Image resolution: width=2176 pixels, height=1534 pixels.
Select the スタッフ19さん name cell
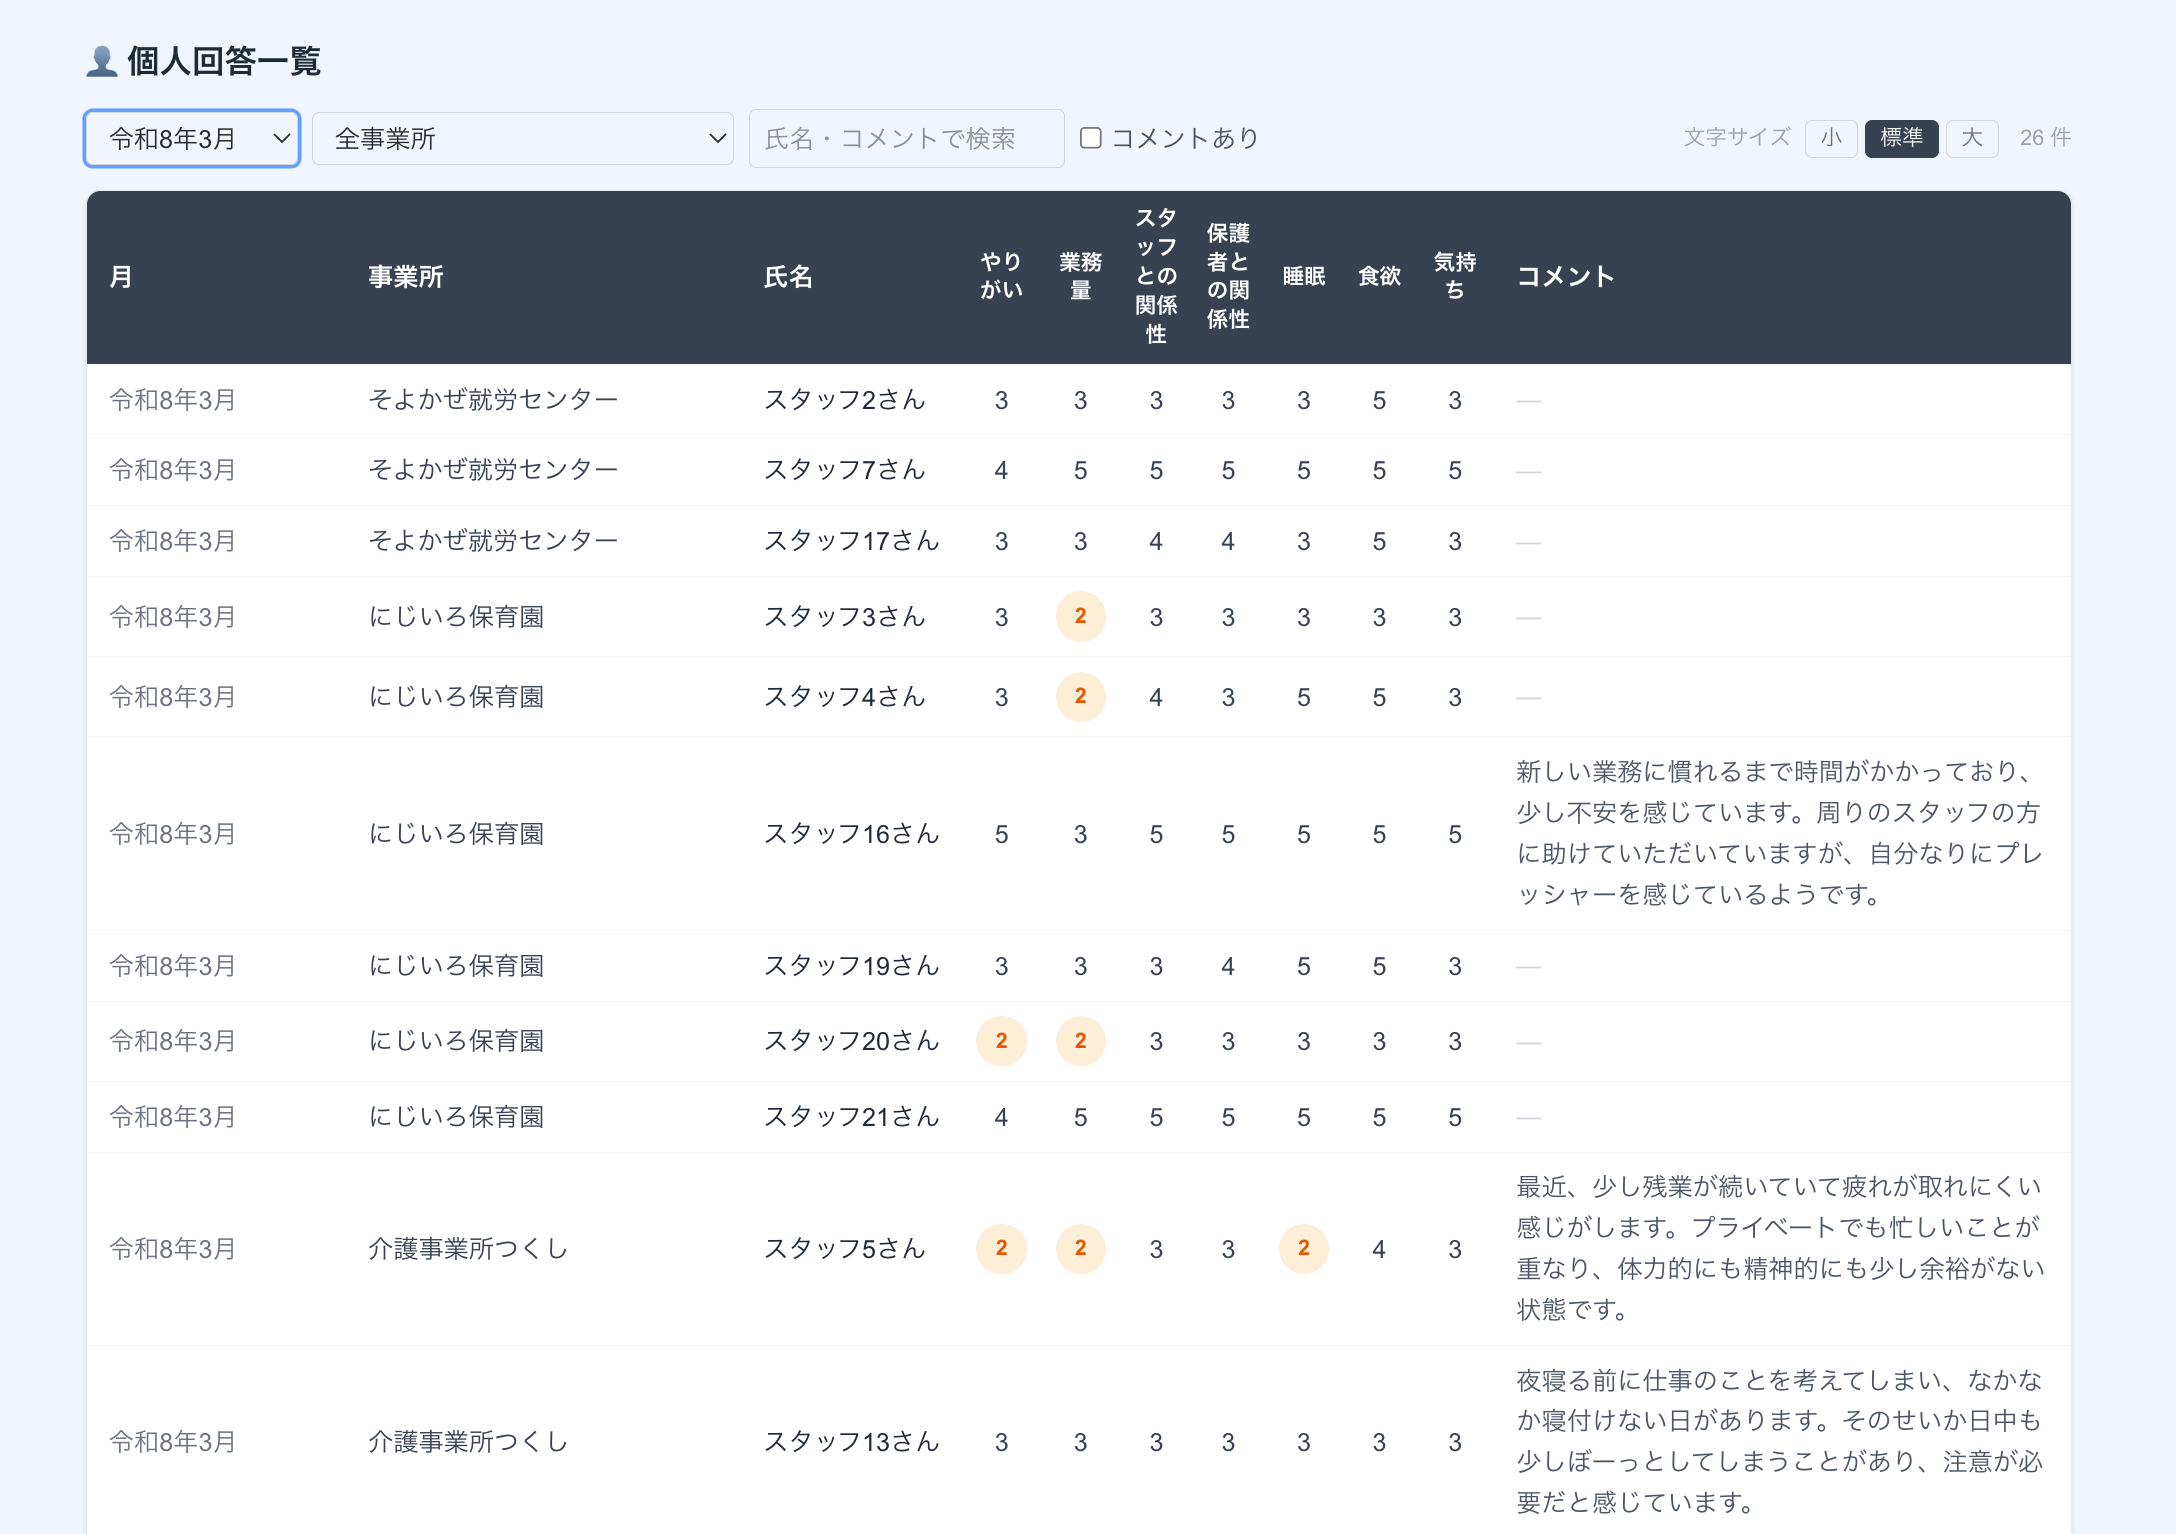coord(852,966)
